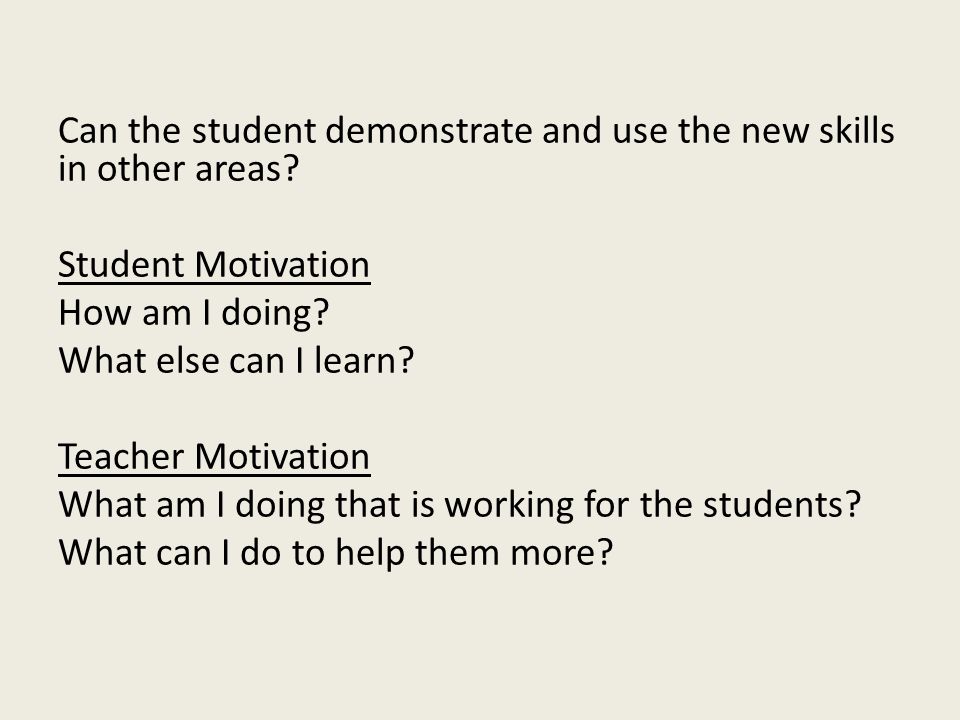Click the word 'students?' at the line end

[782, 505]
